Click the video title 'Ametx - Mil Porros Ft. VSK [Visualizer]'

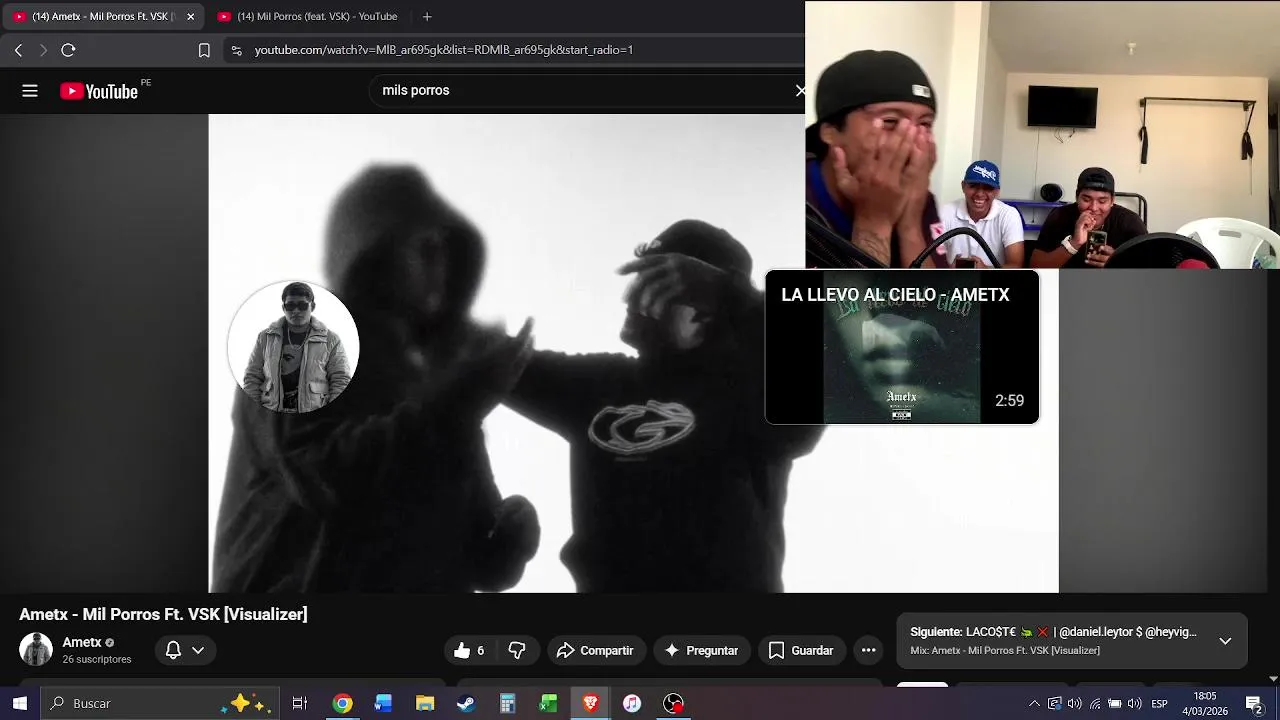[x=163, y=614]
